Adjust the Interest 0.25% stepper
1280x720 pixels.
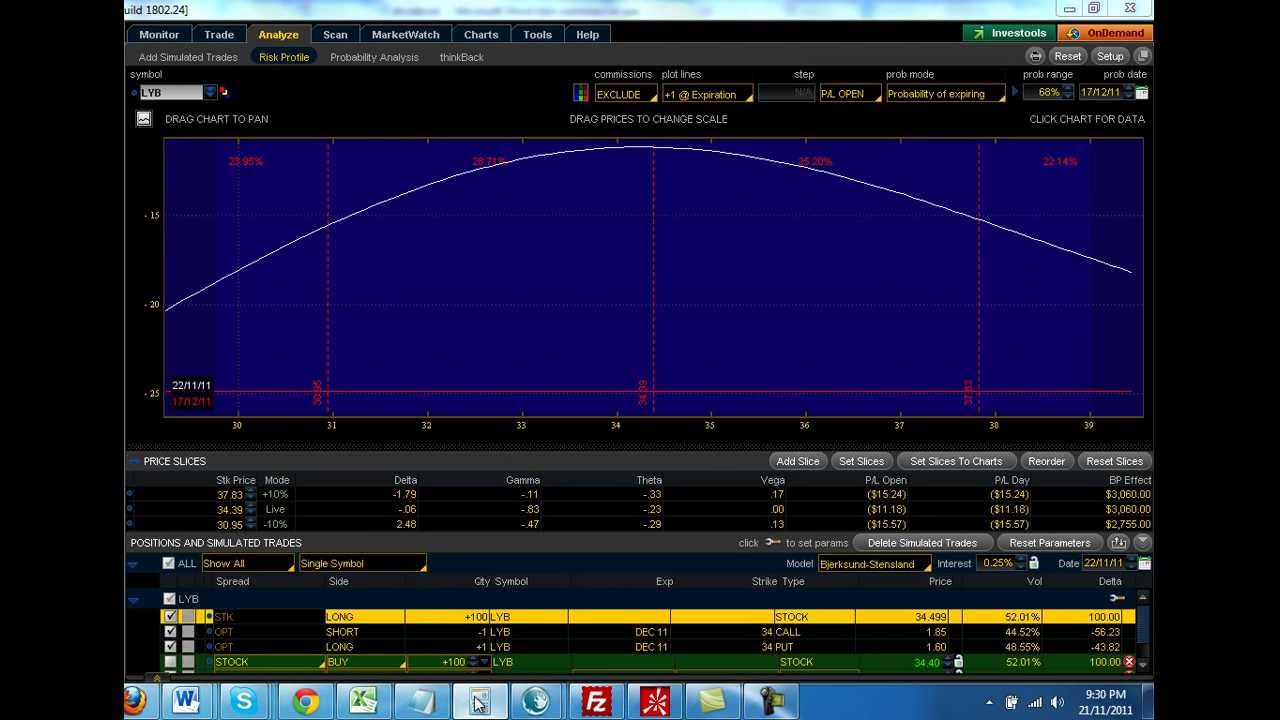[x=1020, y=563]
